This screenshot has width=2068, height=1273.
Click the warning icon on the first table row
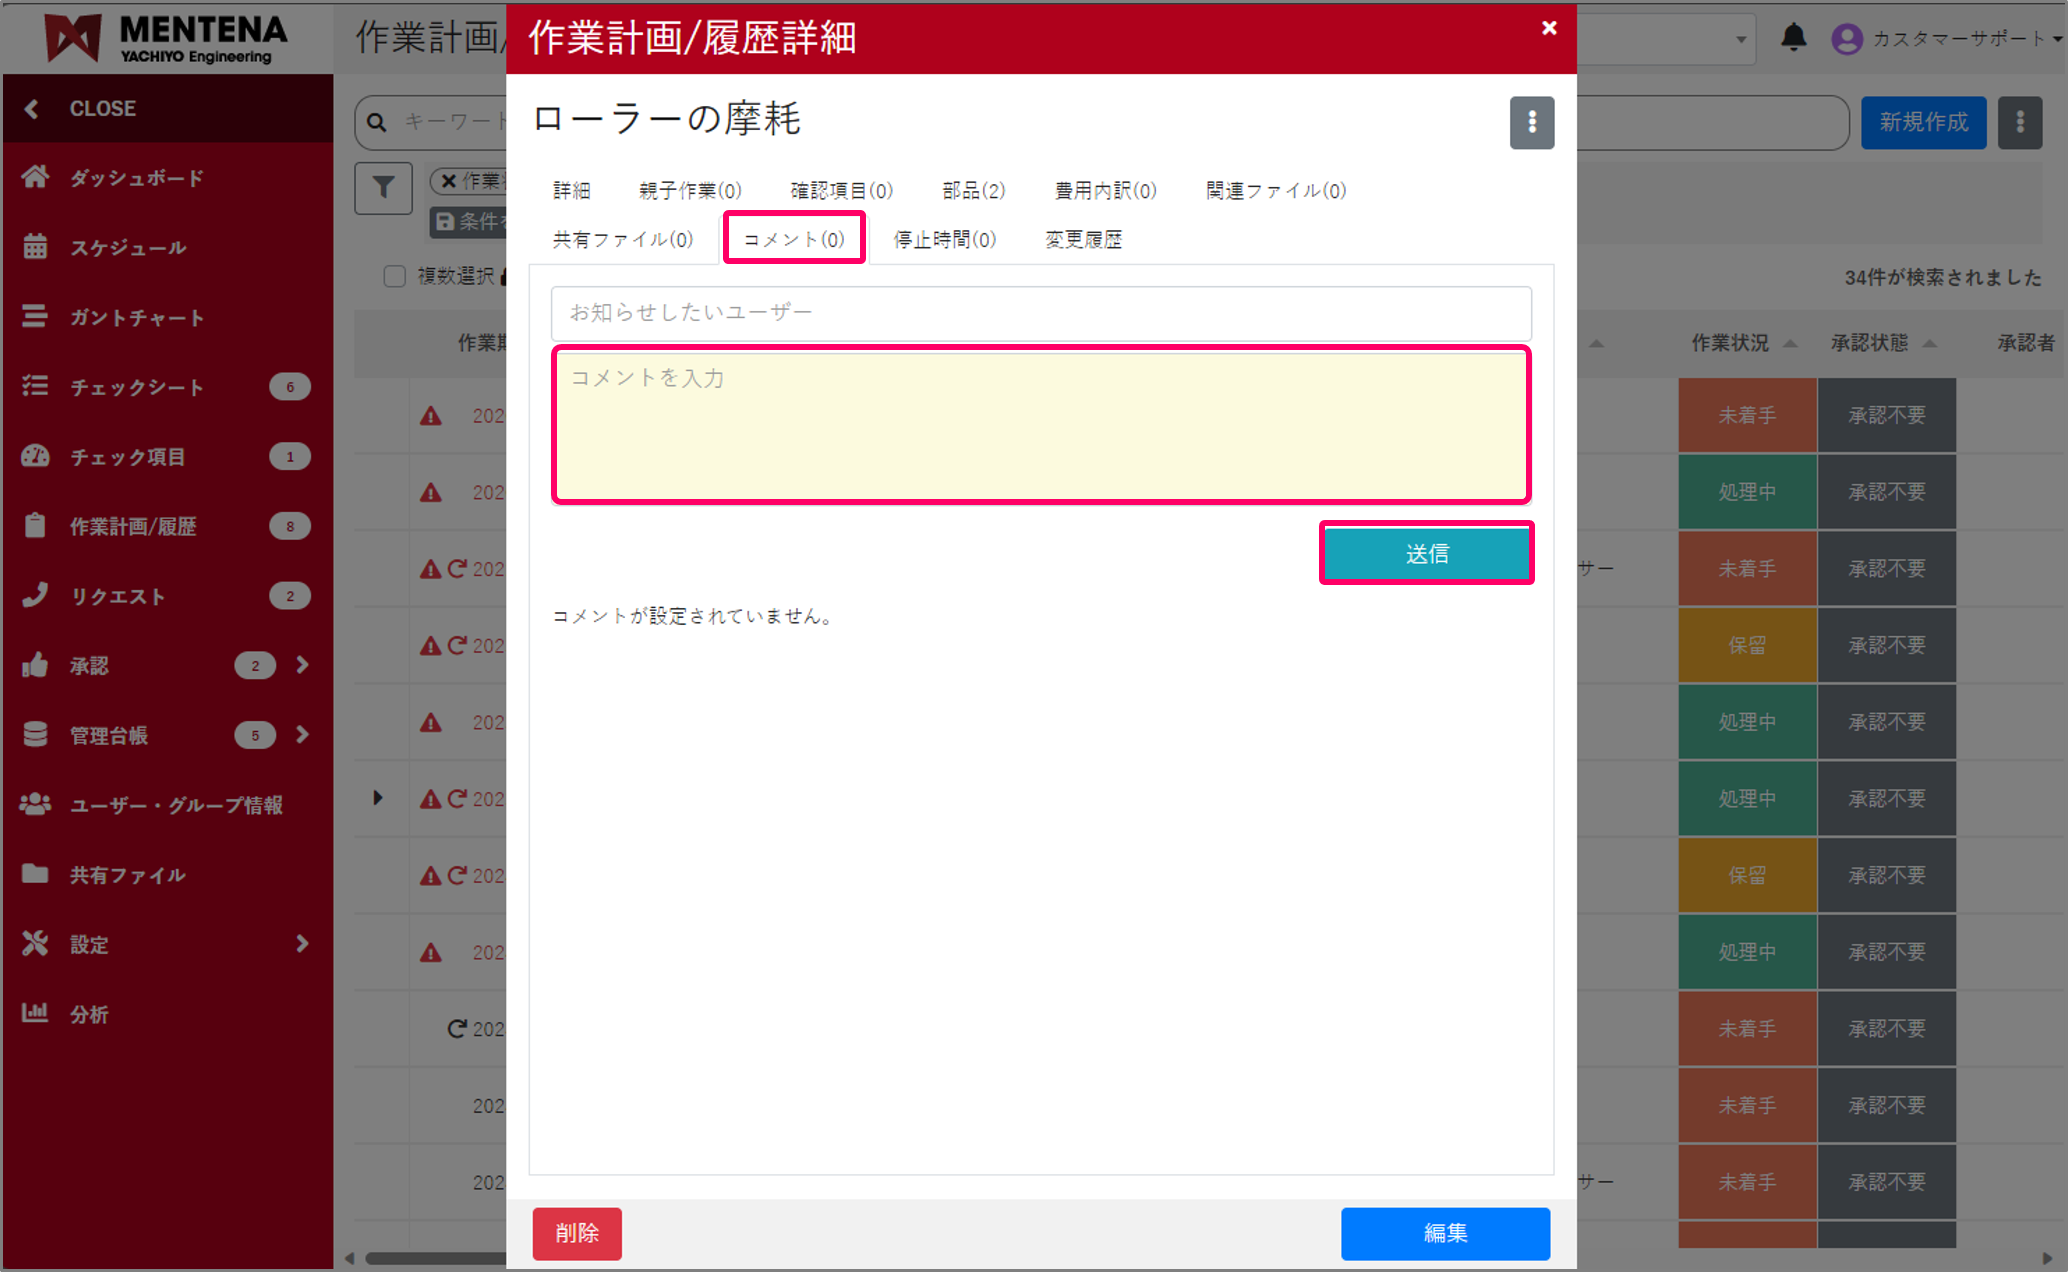click(x=430, y=415)
